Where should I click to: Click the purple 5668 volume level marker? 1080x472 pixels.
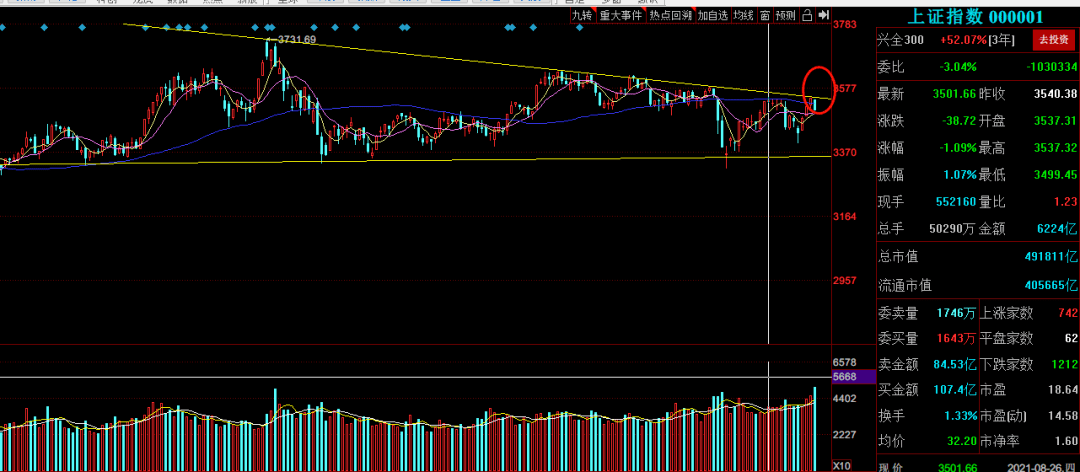[x=845, y=377]
